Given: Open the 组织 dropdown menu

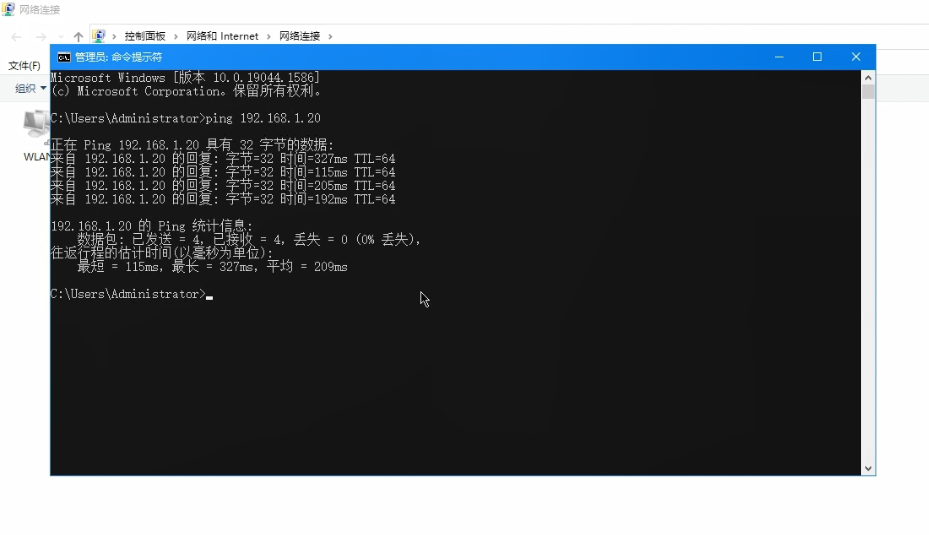Looking at the screenshot, I should point(30,88).
